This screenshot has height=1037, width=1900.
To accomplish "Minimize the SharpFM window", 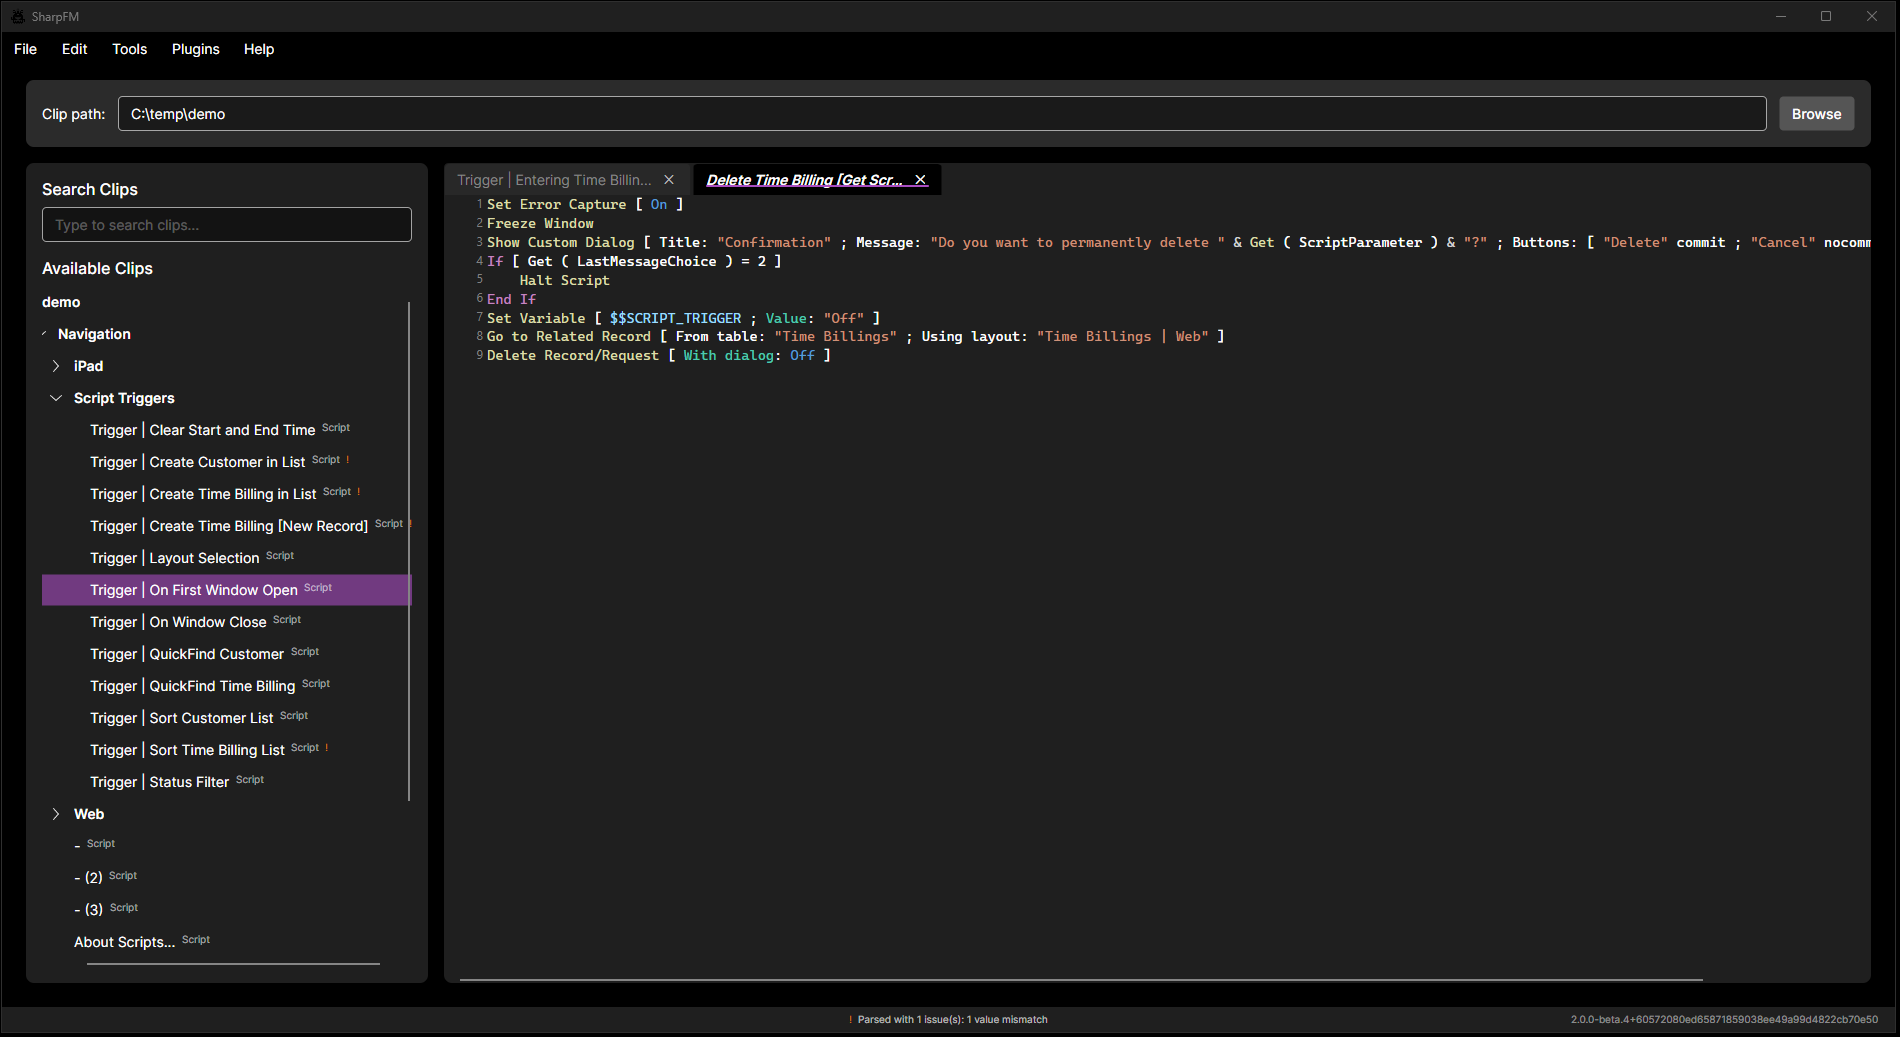I will click(1781, 16).
